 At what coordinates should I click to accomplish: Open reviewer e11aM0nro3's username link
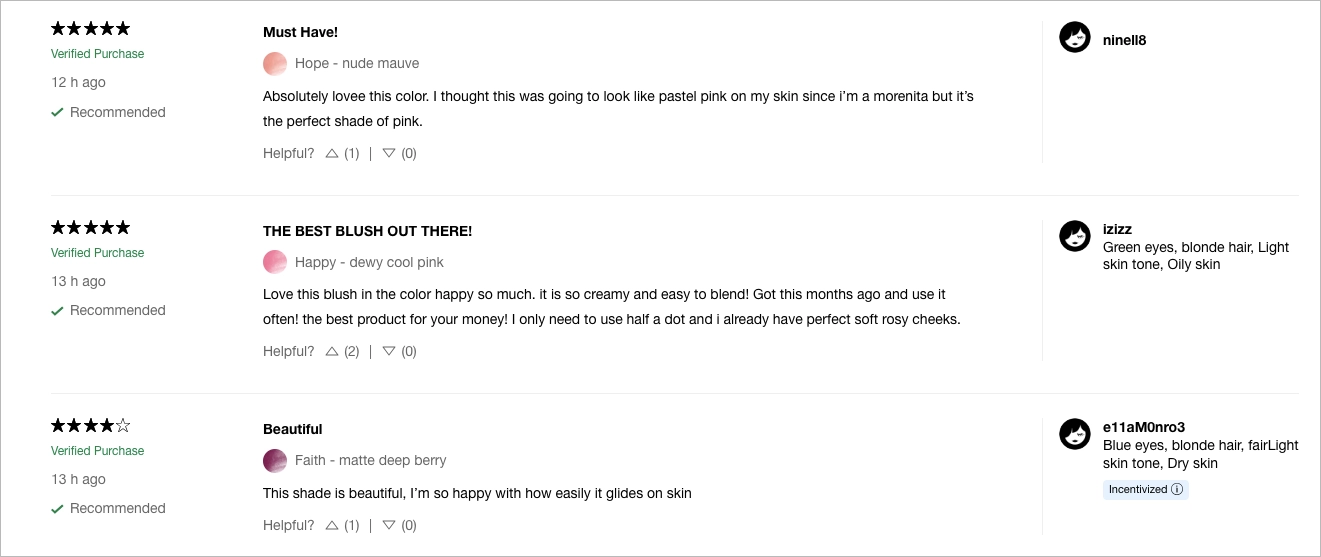1143,427
